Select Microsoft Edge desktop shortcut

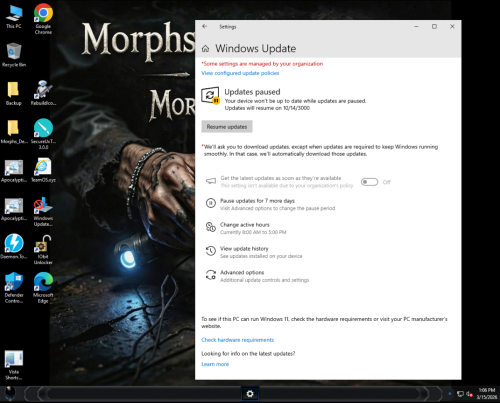pyautogui.click(x=43, y=288)
